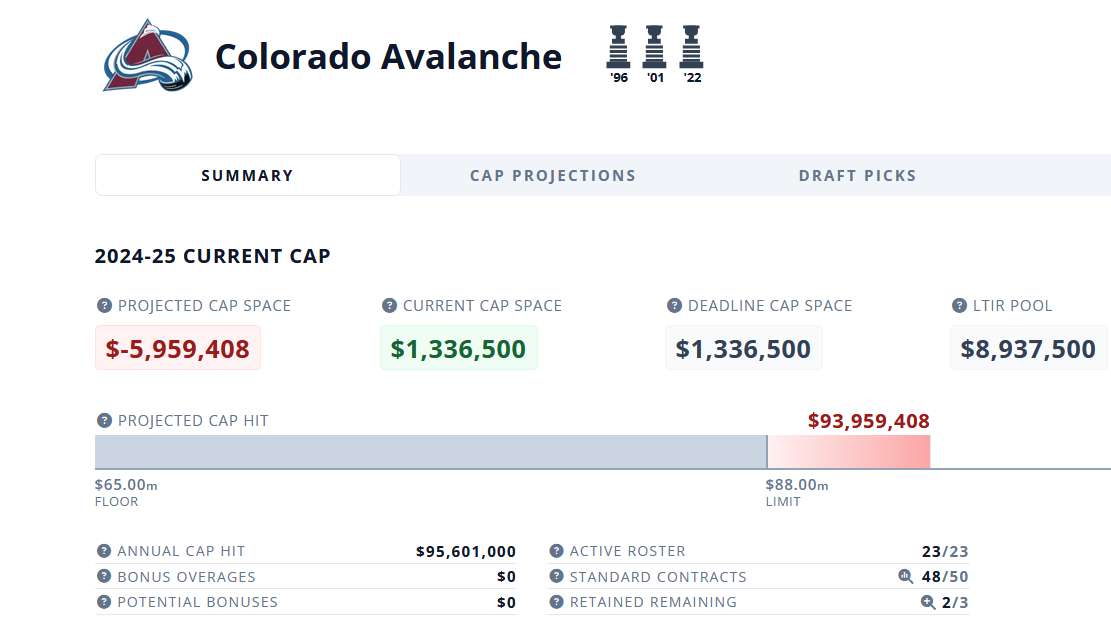Open magnifier icon beside Retained Remaining count
Screen dimensions: 1111x631
pos(928,602)
